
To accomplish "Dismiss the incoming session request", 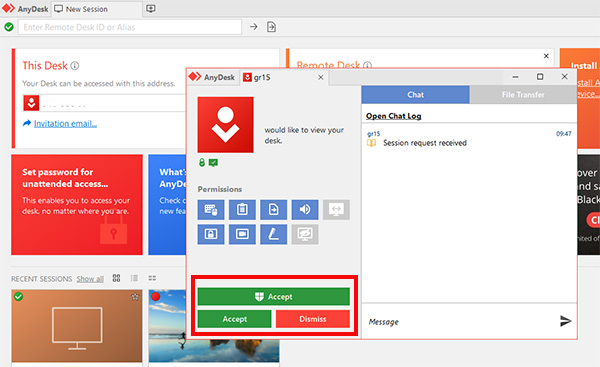I will pyautogui.click(x=313, y=319).
